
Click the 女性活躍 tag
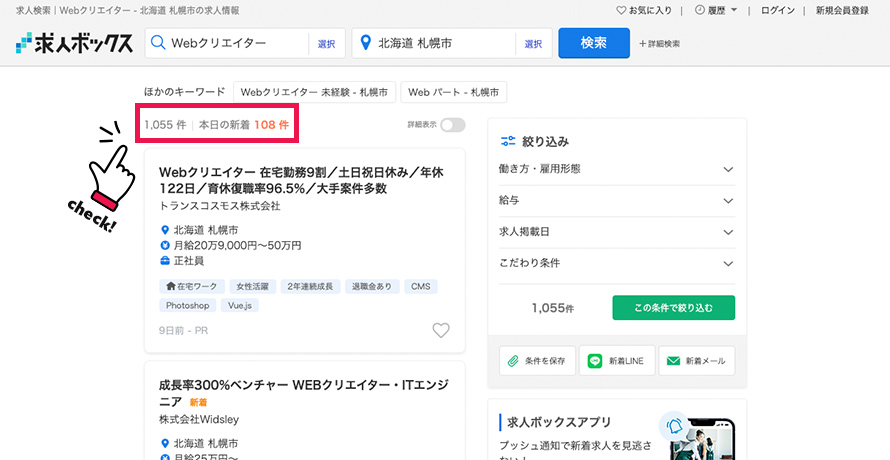pos(253,287)
